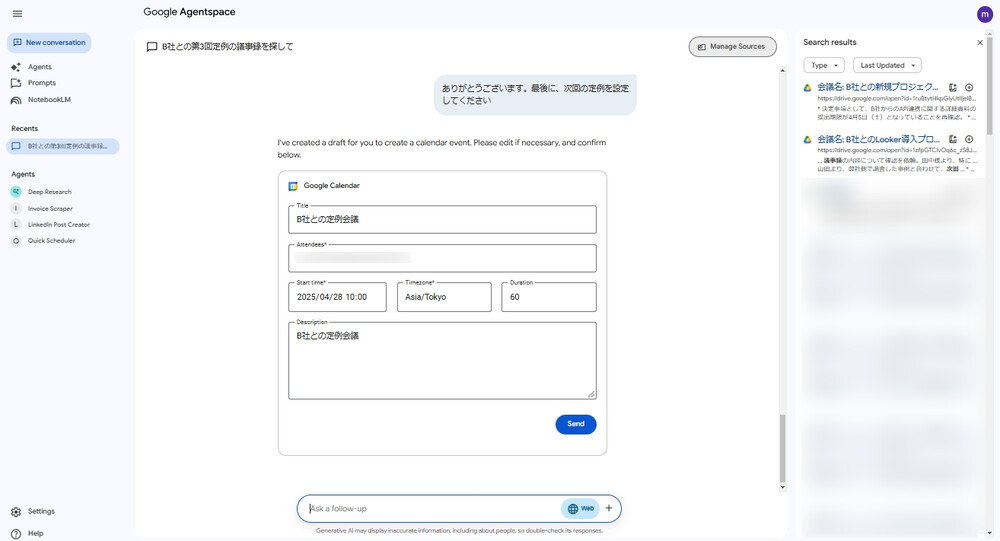
Task: Click the Duration field showing 60
Action: point(548,297)
